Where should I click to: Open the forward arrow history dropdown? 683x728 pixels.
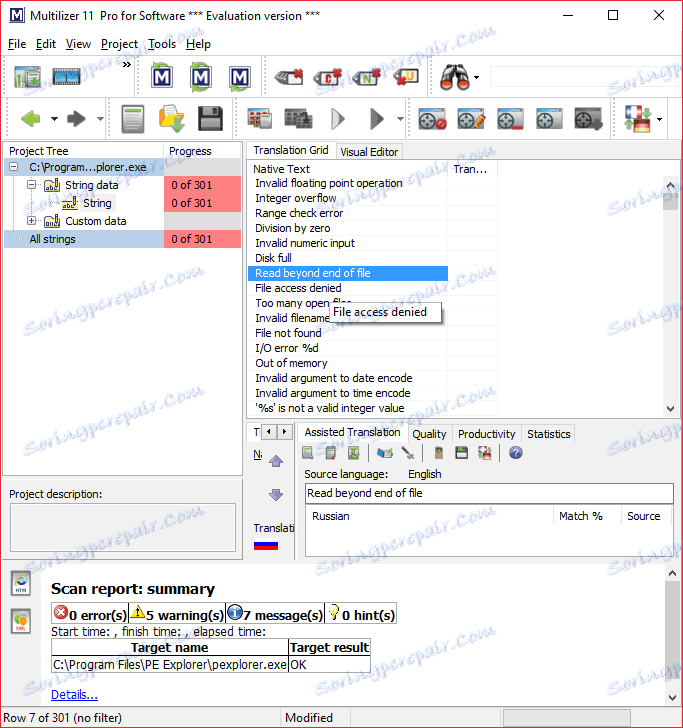pyautogui.click(x=100, y=119)
